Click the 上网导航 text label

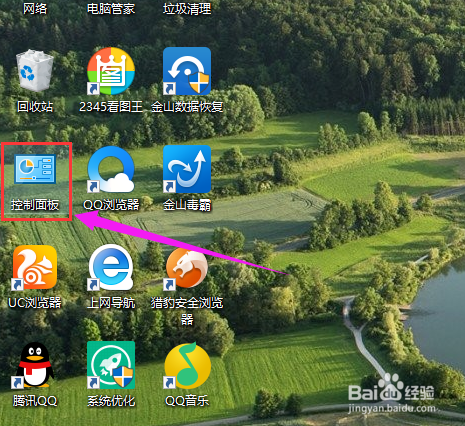tap(111, 303)
